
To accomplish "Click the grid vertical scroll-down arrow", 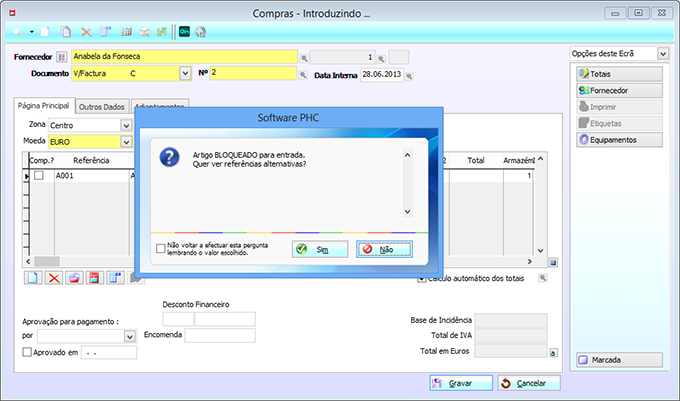I will tap(540, 251).
